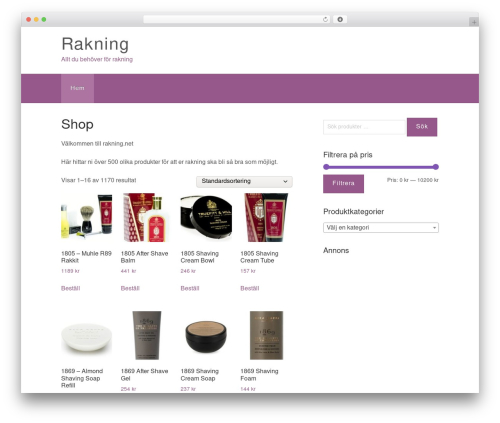Click Beställ under After Shave Balm
500x423 pixels.
pyautogui.click(x=130, y=288)
